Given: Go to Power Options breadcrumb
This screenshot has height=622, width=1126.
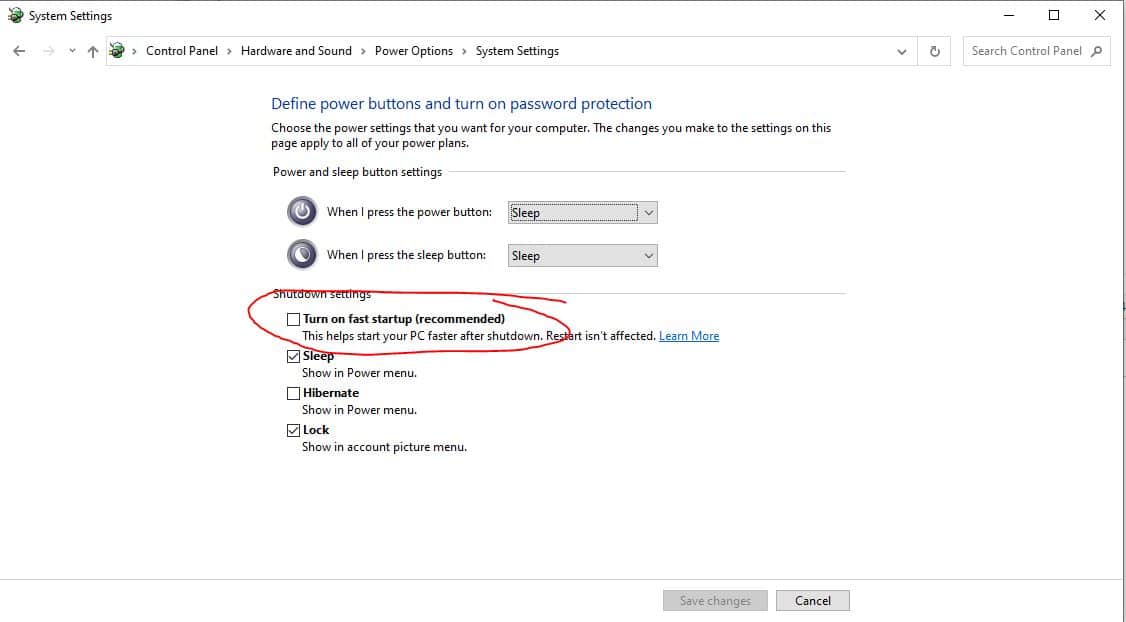Looking at the screenshot, I should 414,51.
